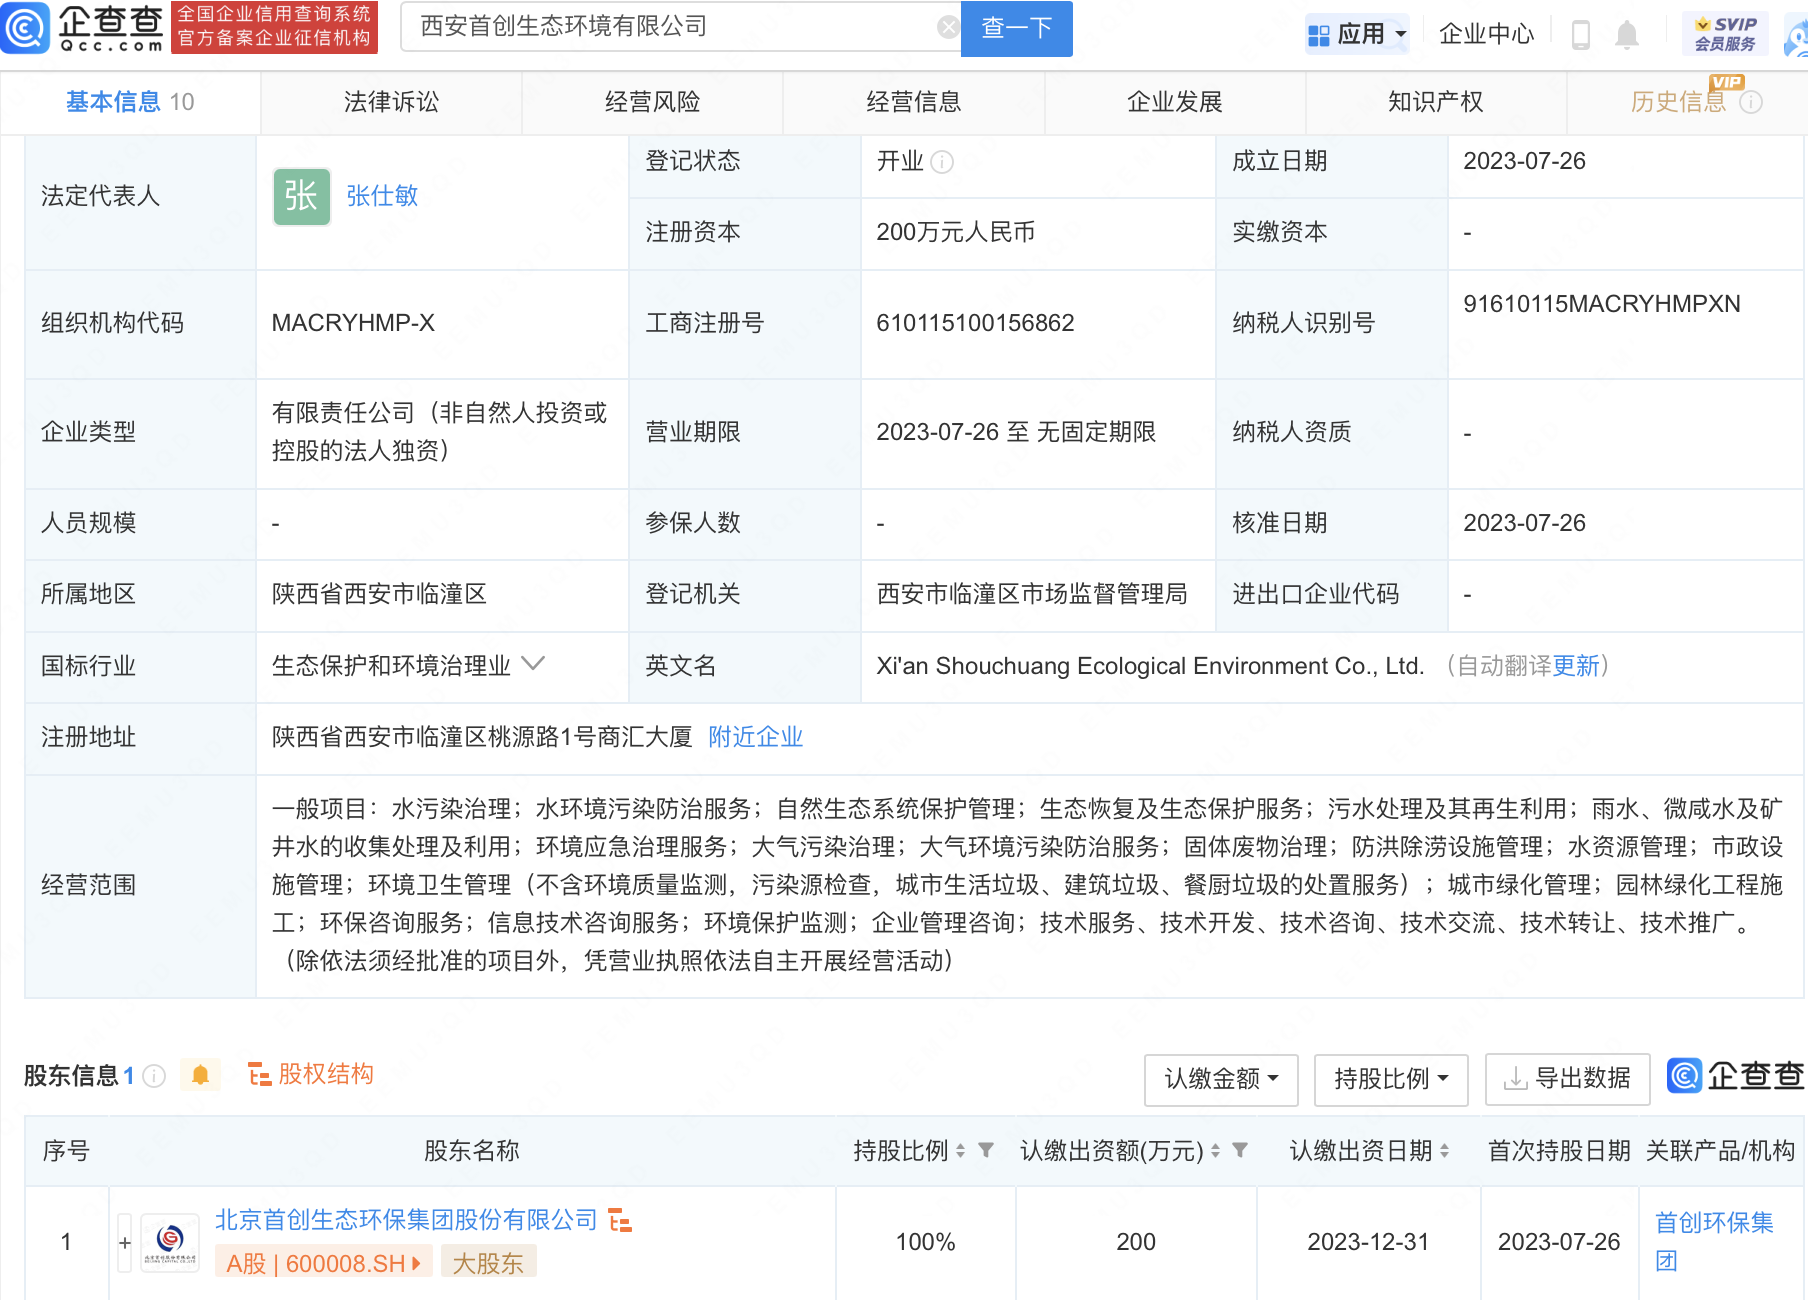Open legal representative 张仕敏 link
Image resolution: width=1808 pixels, height=1300 pixels.
(x=382, y=196)
